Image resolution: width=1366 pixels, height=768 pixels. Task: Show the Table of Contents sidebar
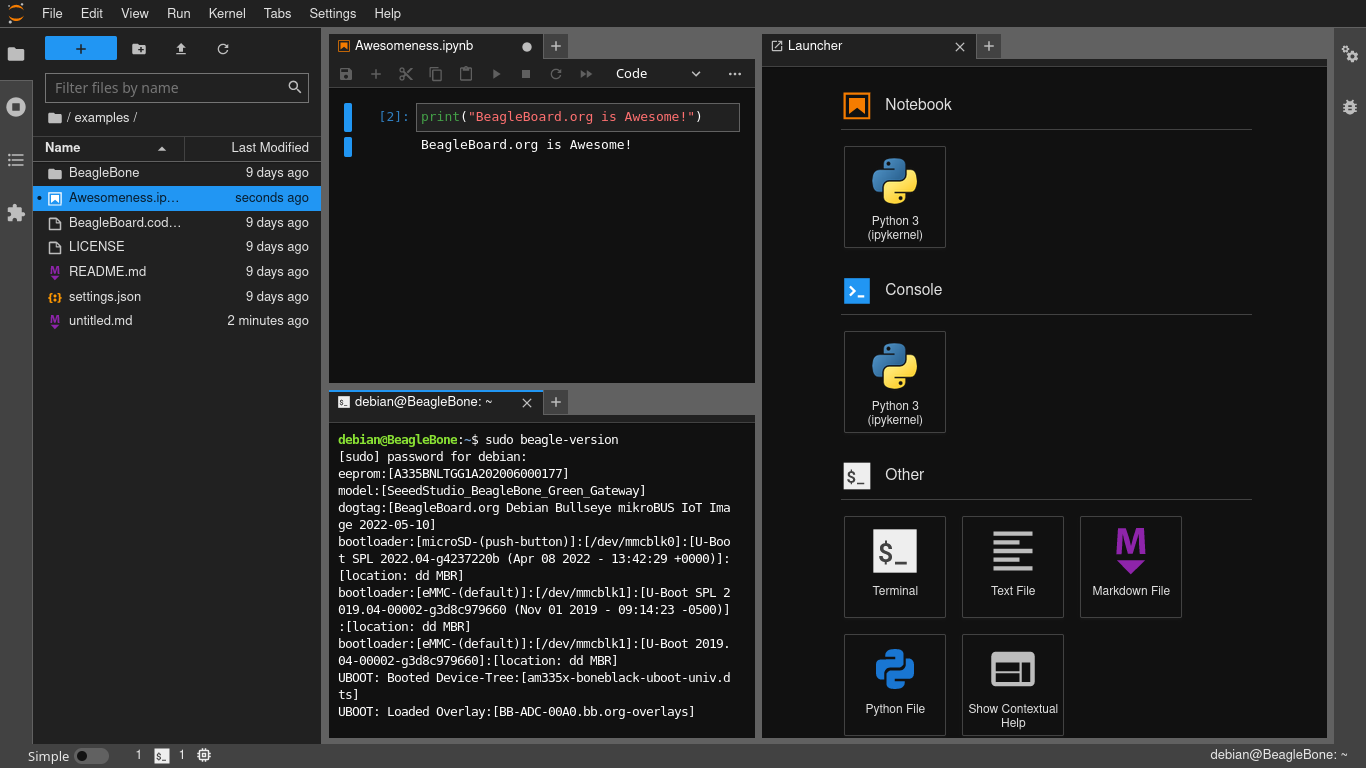click(16, 160)
